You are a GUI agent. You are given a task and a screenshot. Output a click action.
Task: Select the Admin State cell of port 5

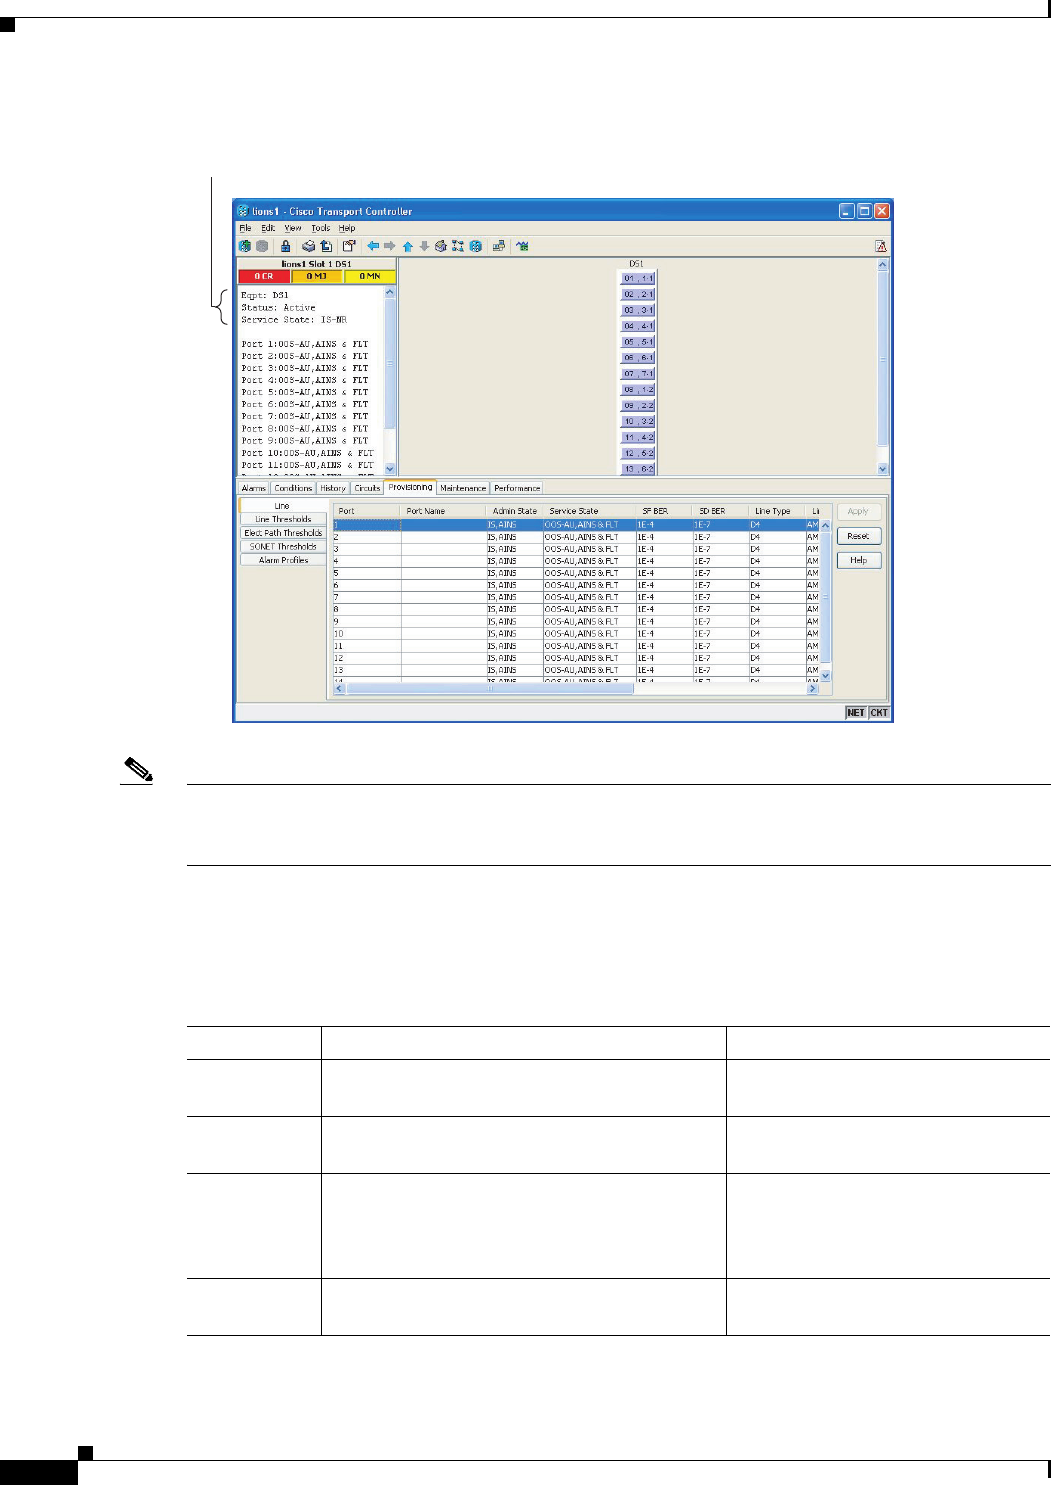tap(514, 573)
